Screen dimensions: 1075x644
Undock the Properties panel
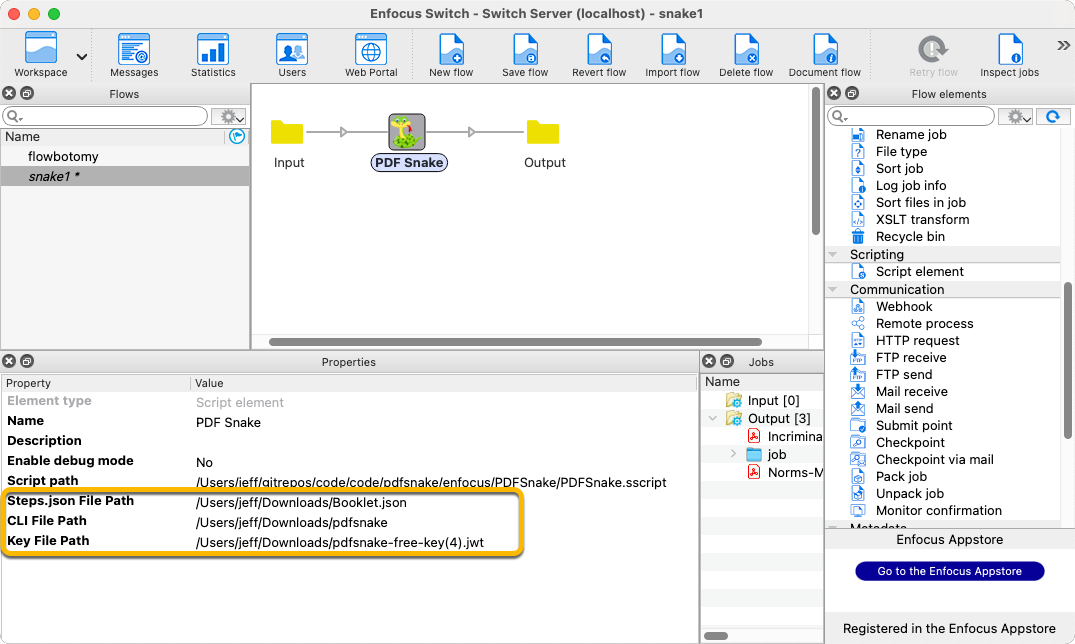tap(27, 361)
